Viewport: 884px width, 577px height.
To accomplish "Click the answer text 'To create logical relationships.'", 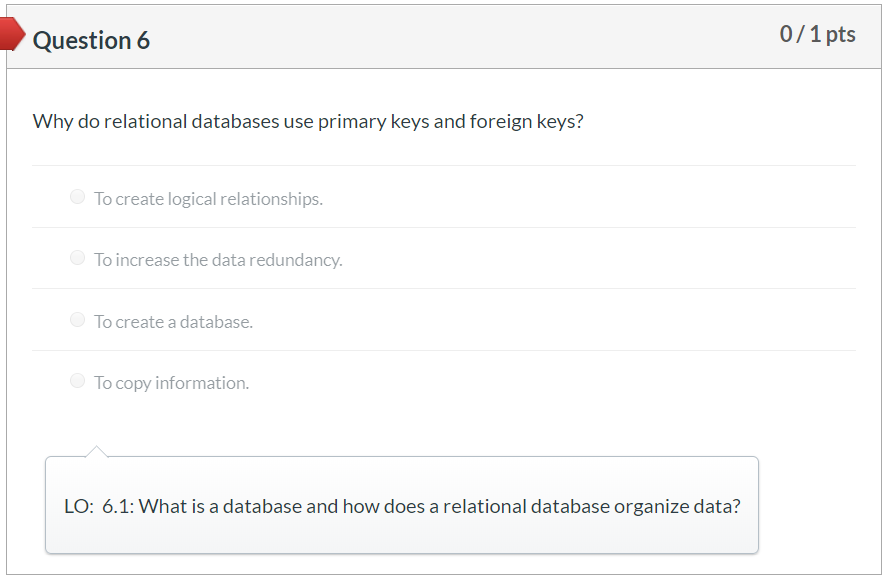I will (x=208, y=199).
